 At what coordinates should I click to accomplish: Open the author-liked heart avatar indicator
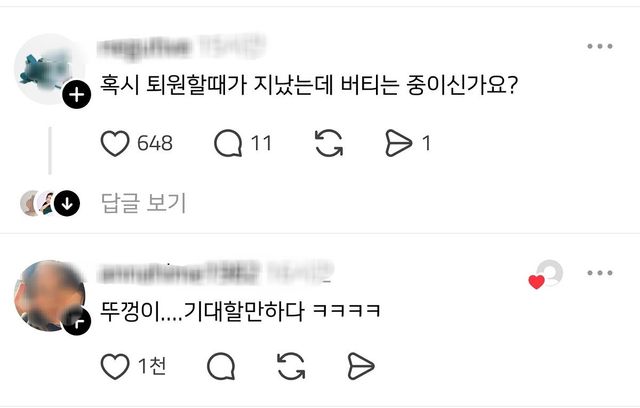[546, 274]
